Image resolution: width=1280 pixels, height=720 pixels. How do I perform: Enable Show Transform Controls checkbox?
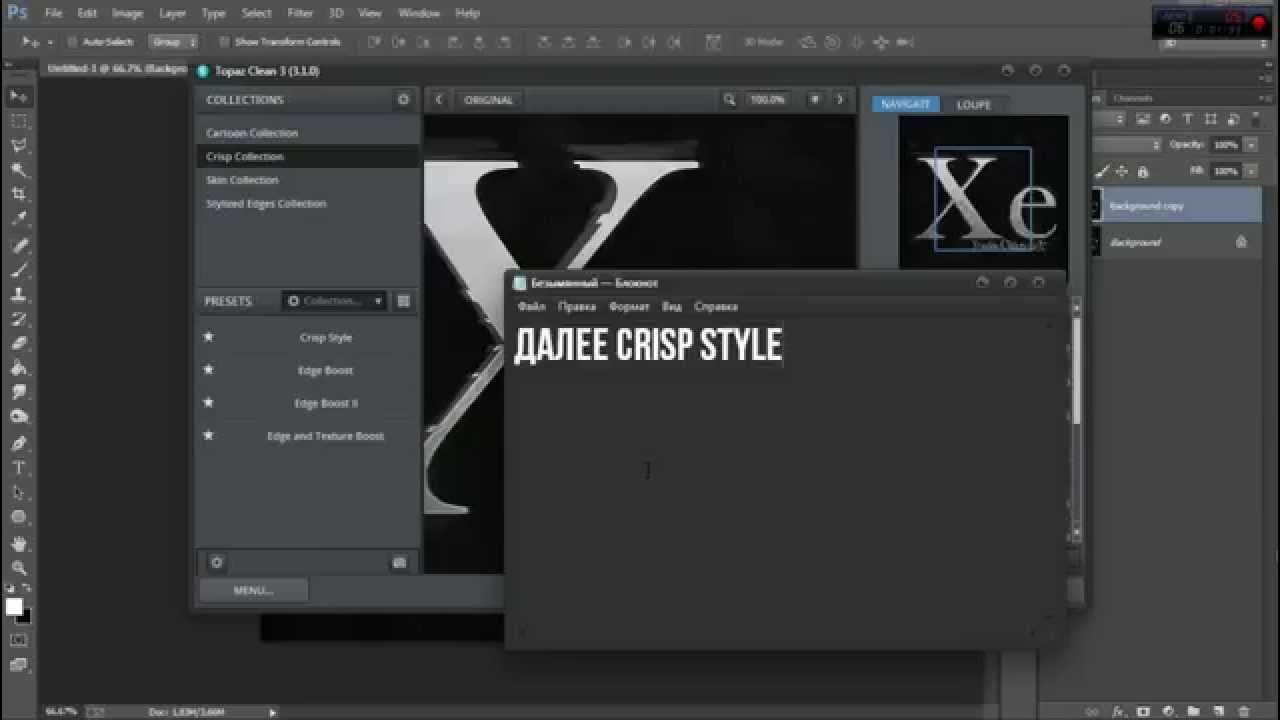224,42
